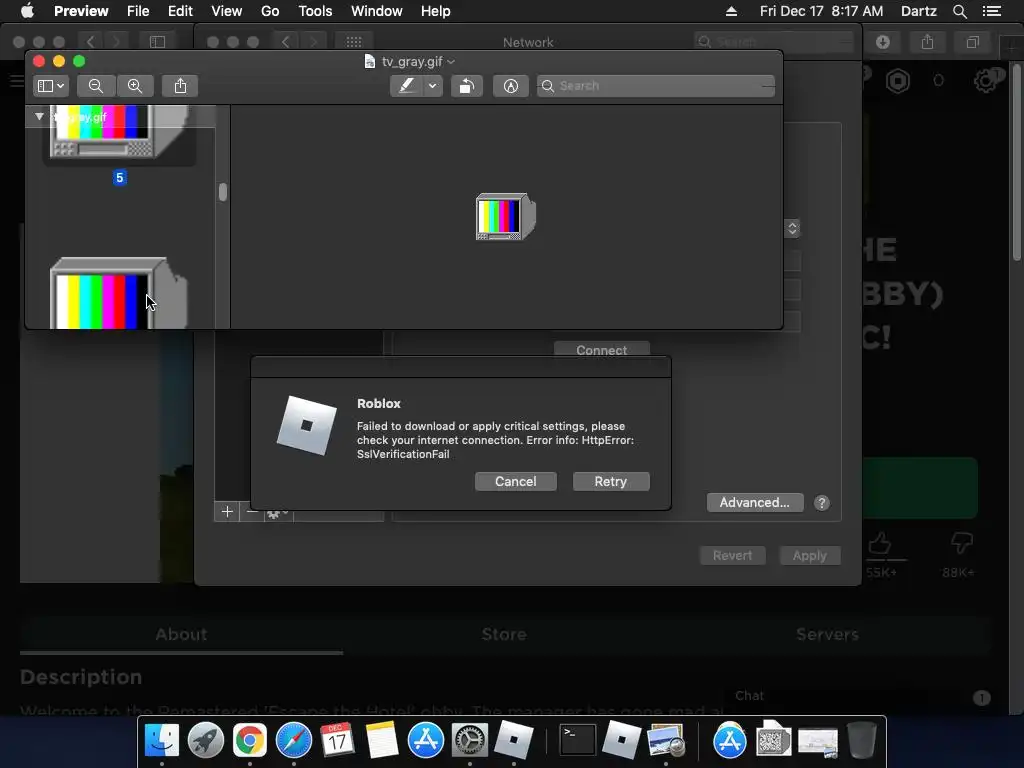1024x768 pixels.
Task: Click the Search field in Network window toolbar
Action: point(773,42)
